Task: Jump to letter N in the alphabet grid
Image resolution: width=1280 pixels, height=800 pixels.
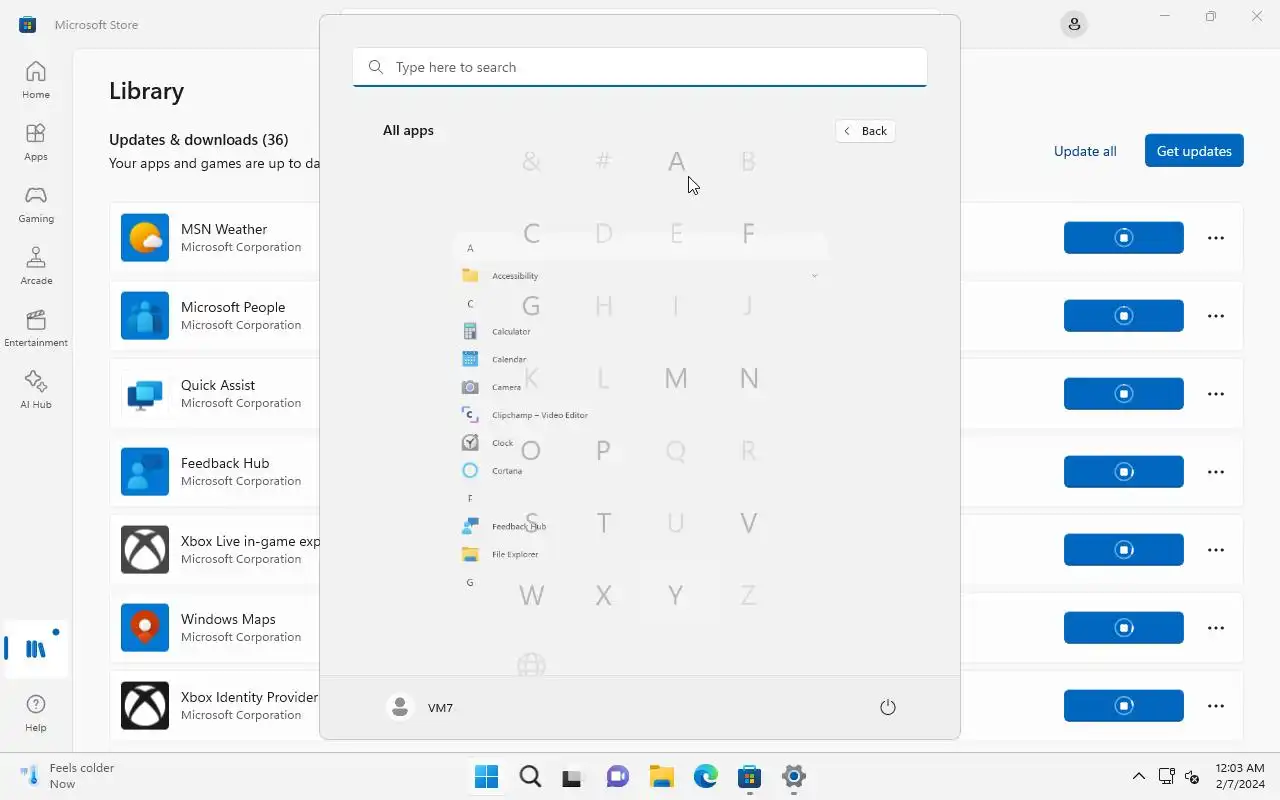Action: [x=748, y=378]
